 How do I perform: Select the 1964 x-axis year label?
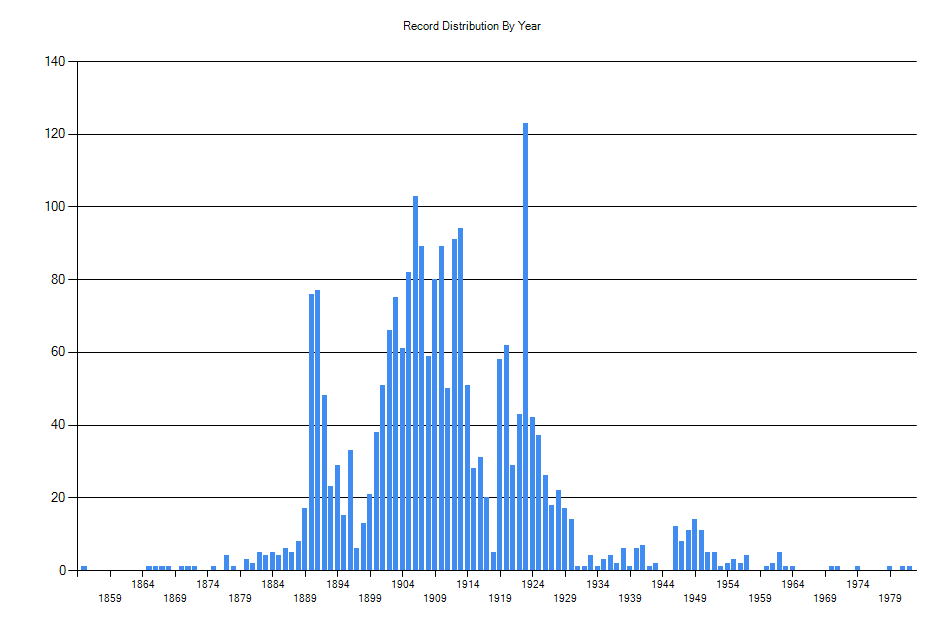[793, 584]
